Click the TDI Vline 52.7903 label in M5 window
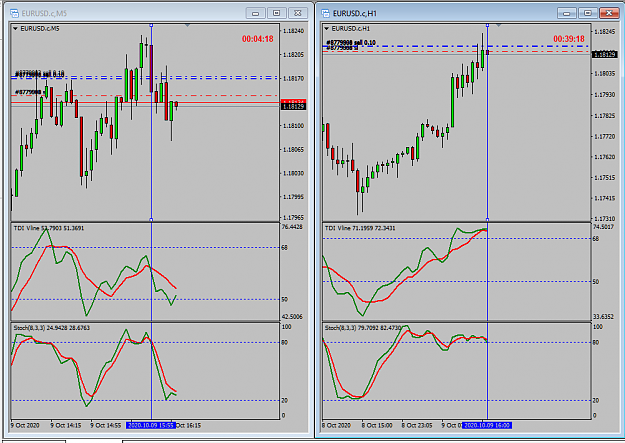Viewport: 625px width, 443px height. point(49,228)
